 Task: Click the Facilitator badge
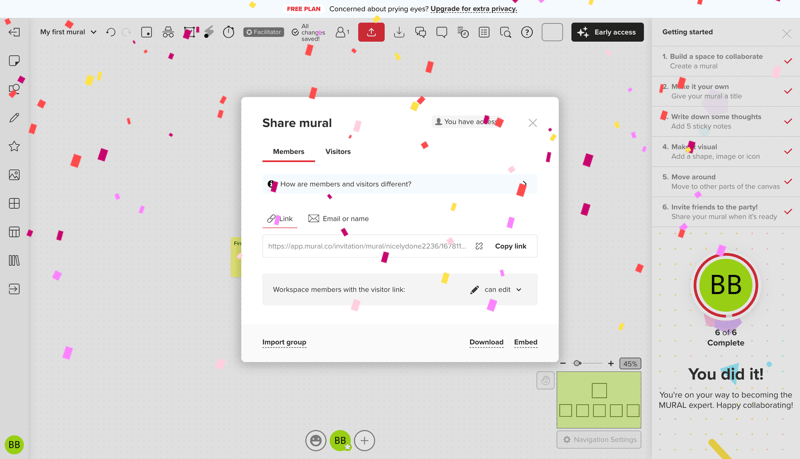[x=263, y=32]
